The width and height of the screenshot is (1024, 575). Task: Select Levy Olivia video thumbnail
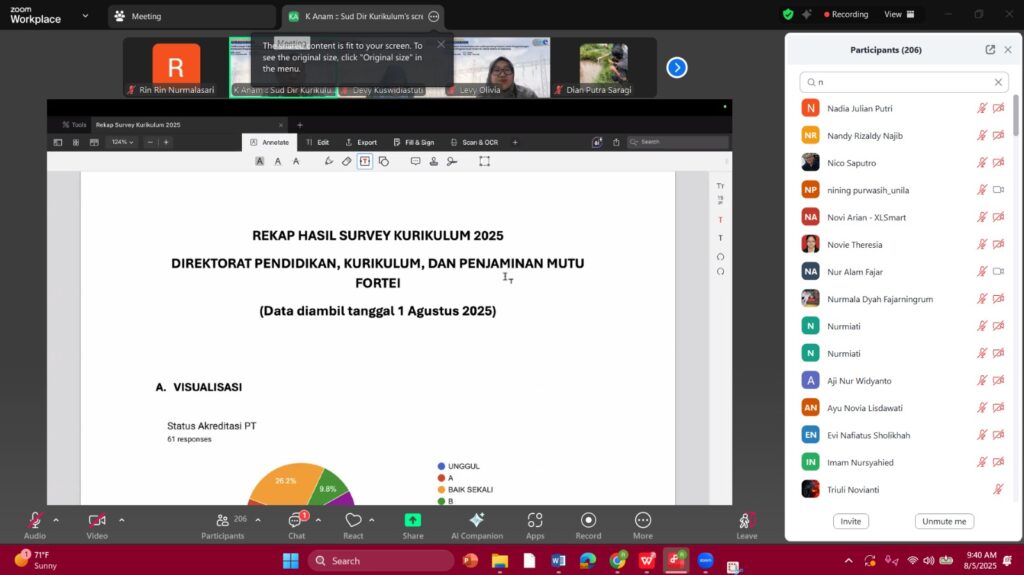502,67
